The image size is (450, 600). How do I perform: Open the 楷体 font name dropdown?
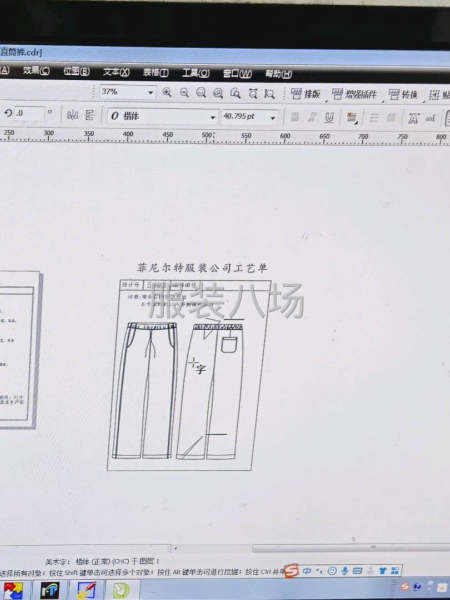[x=213, y=117]
